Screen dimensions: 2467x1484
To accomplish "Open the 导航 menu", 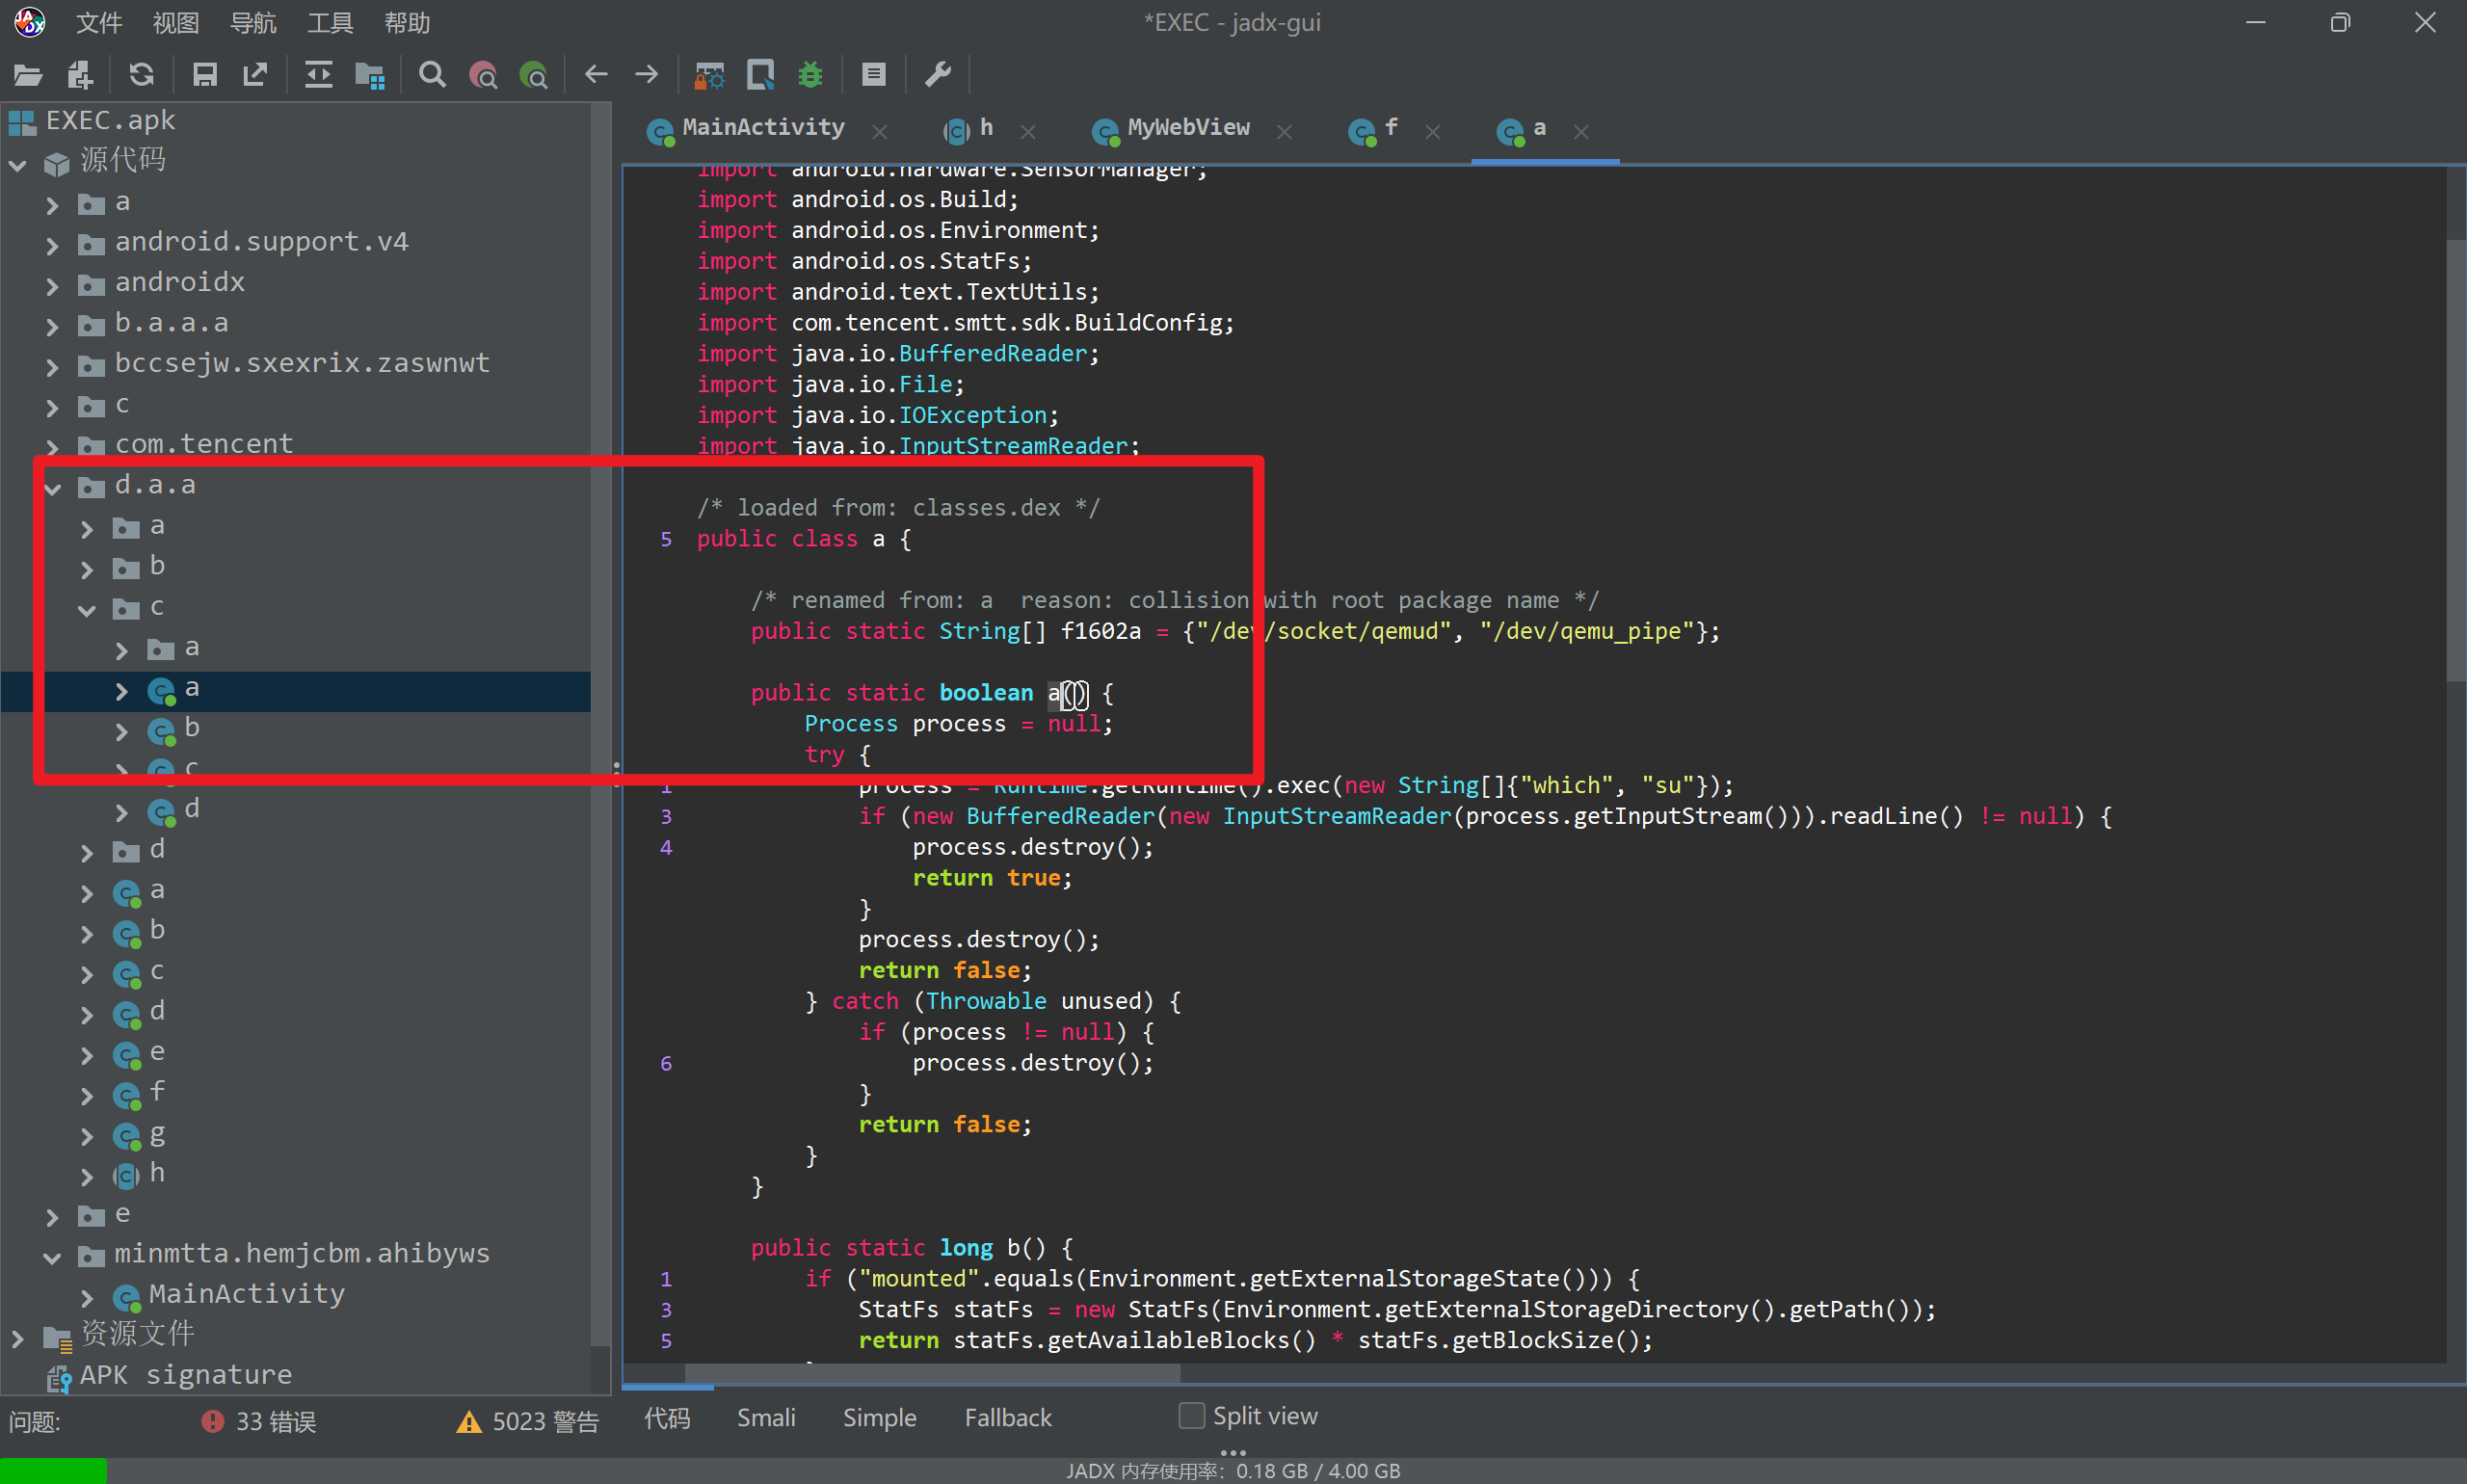I will [x=253, y=22].
